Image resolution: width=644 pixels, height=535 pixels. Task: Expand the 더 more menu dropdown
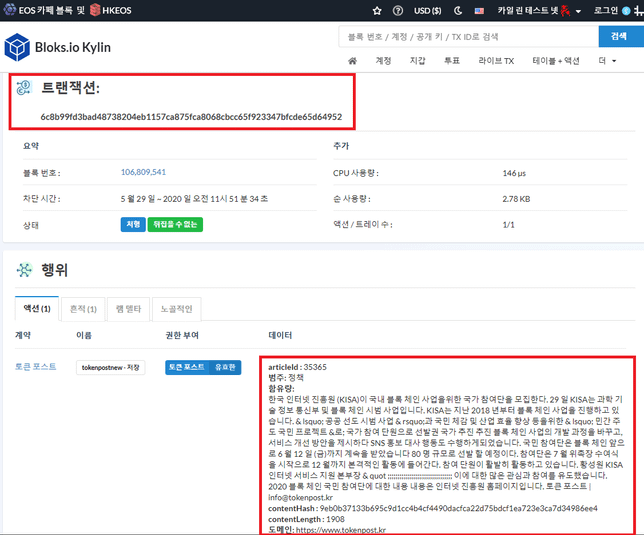pyautogui.click(x=607, y=61)
